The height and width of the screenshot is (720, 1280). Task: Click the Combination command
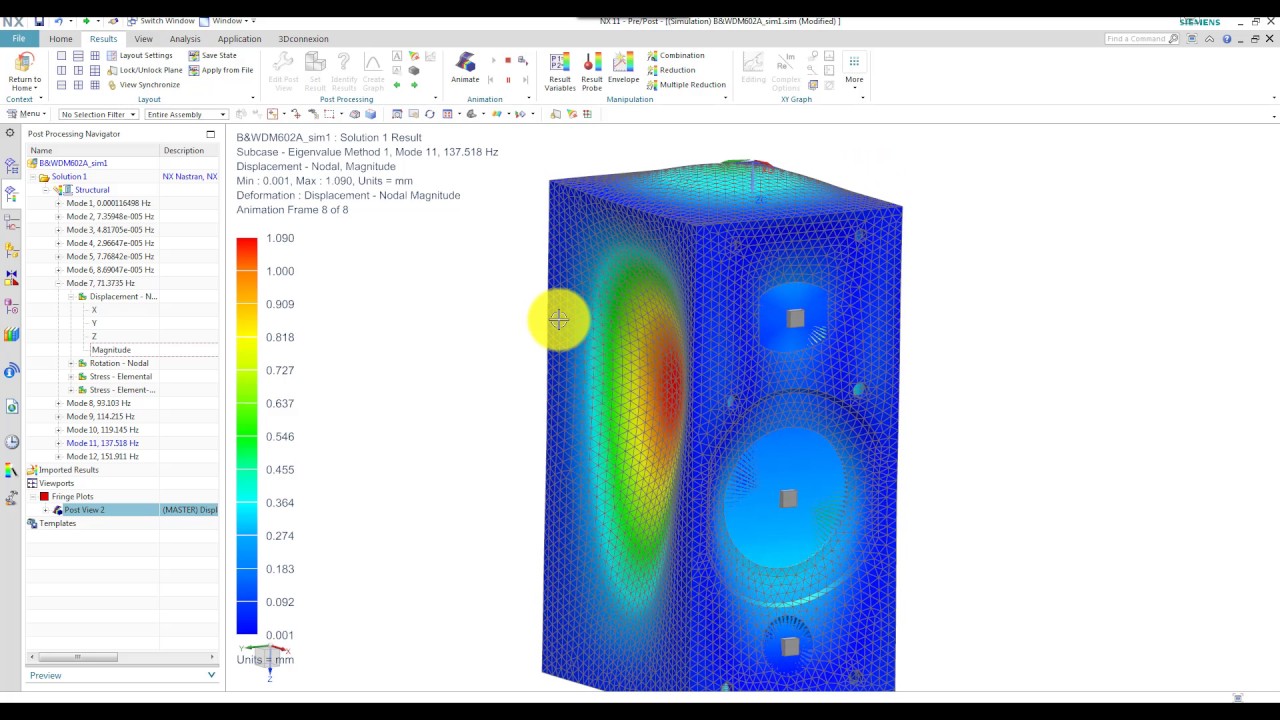pos(675,56)
